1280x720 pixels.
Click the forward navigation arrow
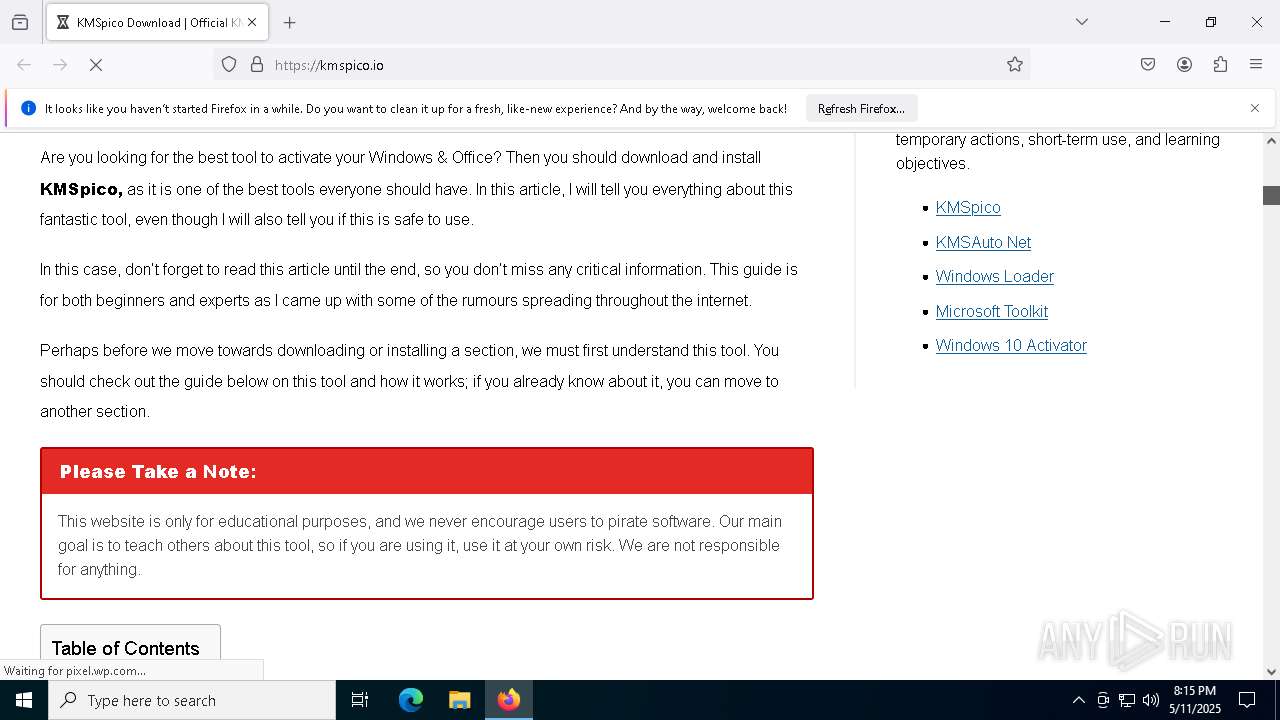60,65
